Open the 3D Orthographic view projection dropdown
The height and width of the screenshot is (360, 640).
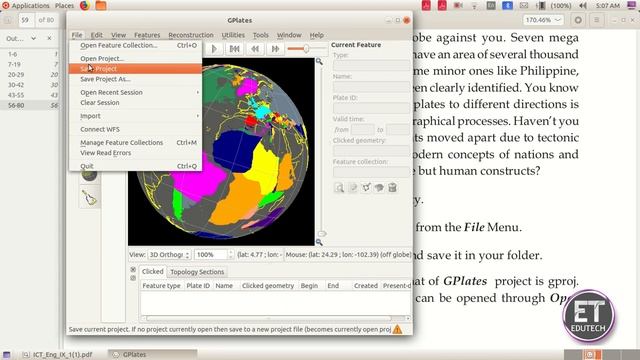[169, 255]
